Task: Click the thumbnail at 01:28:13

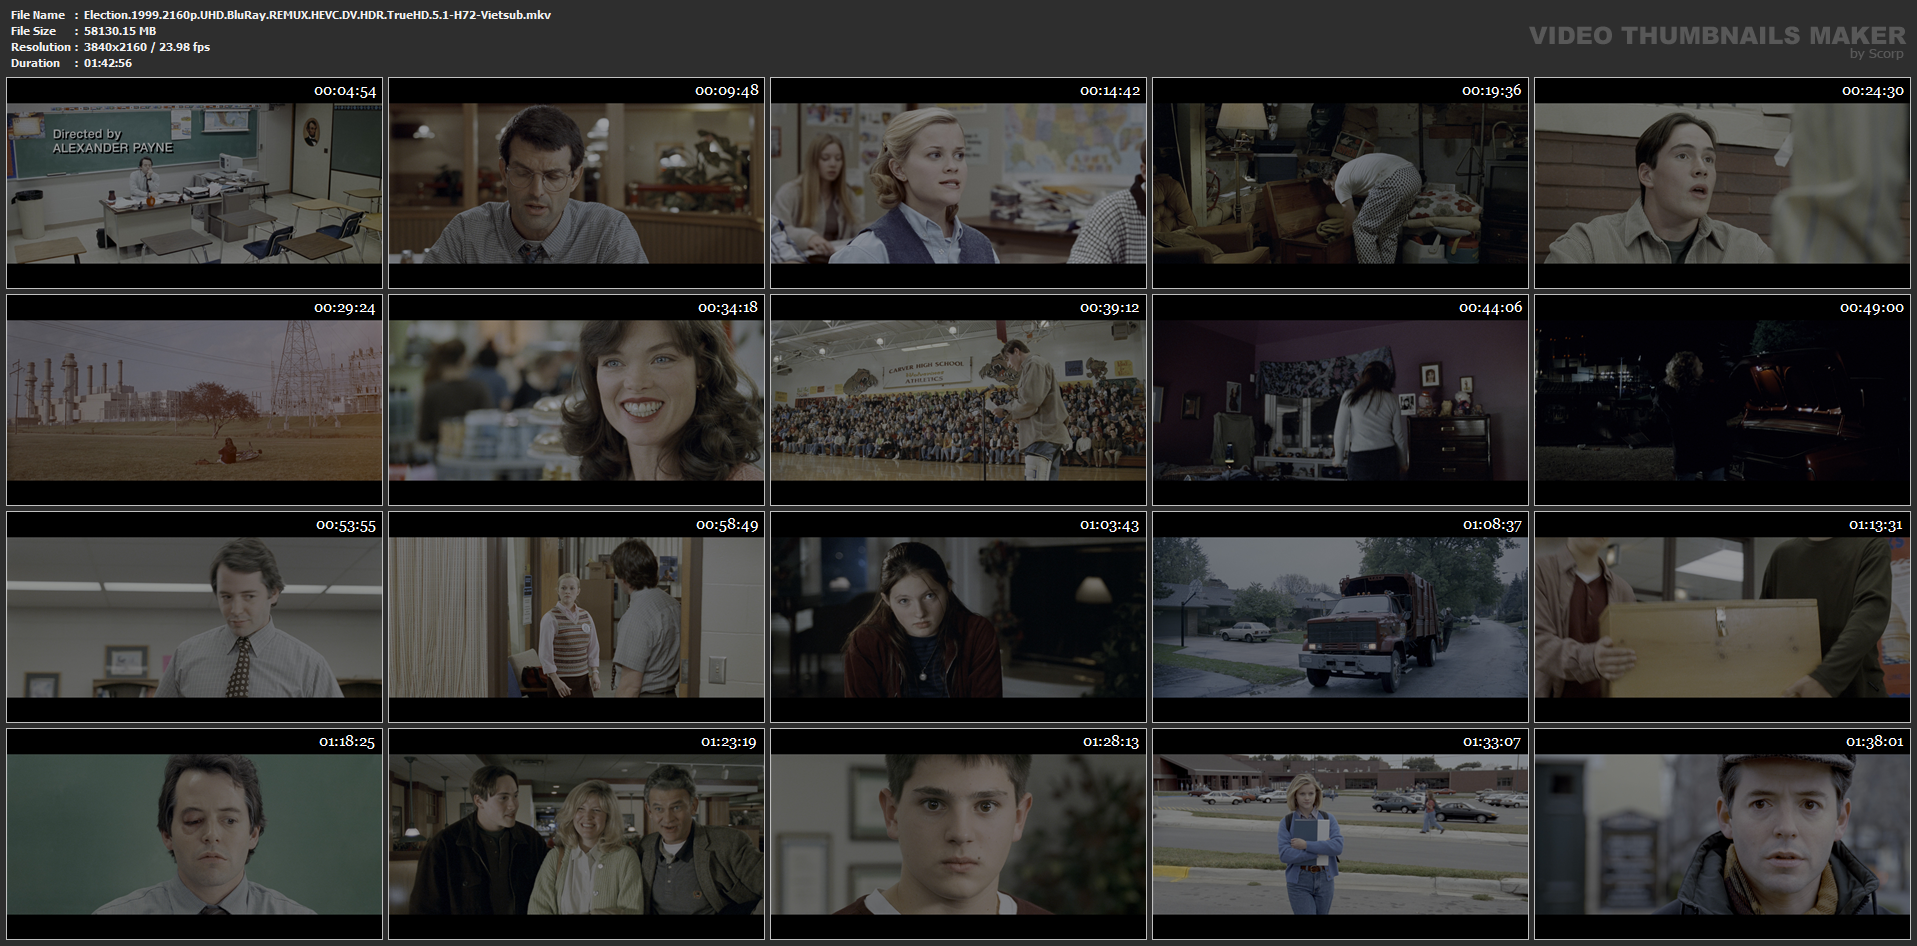Action: pyautogui.click(x=958, y=834)
